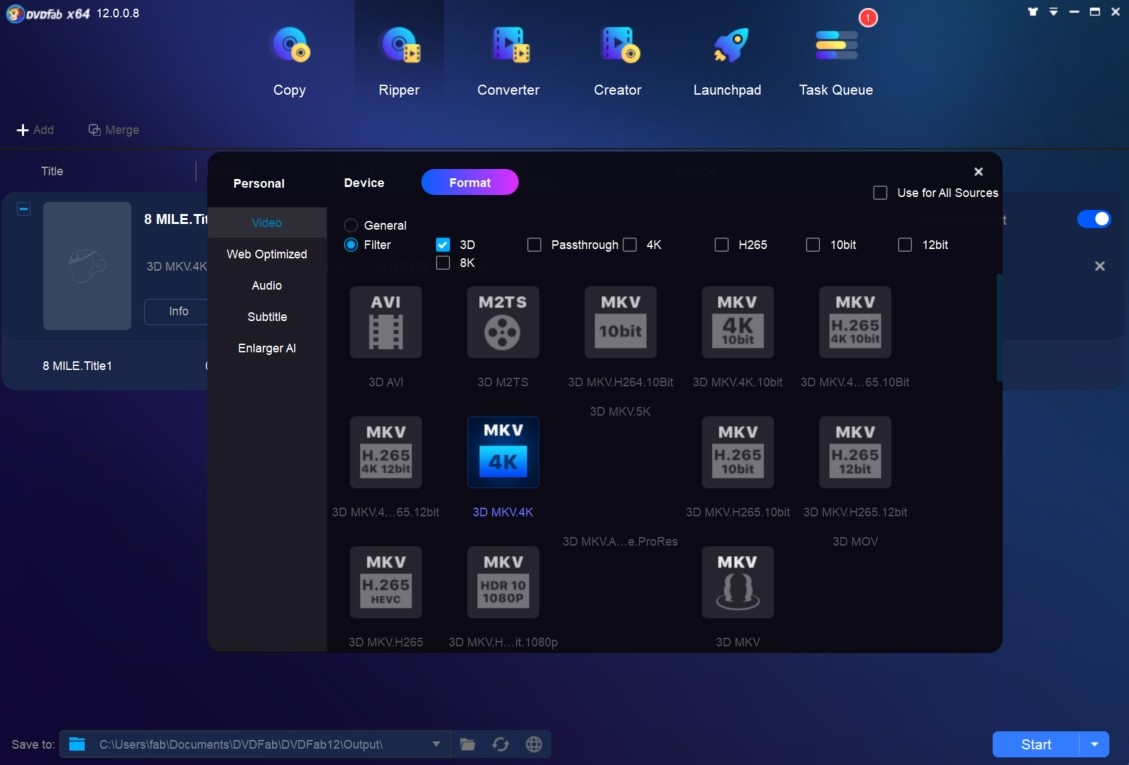The image size is (1129, 765).
Task: Toggle the blue switch for 8 MILE task
Action: point(1094,219)
